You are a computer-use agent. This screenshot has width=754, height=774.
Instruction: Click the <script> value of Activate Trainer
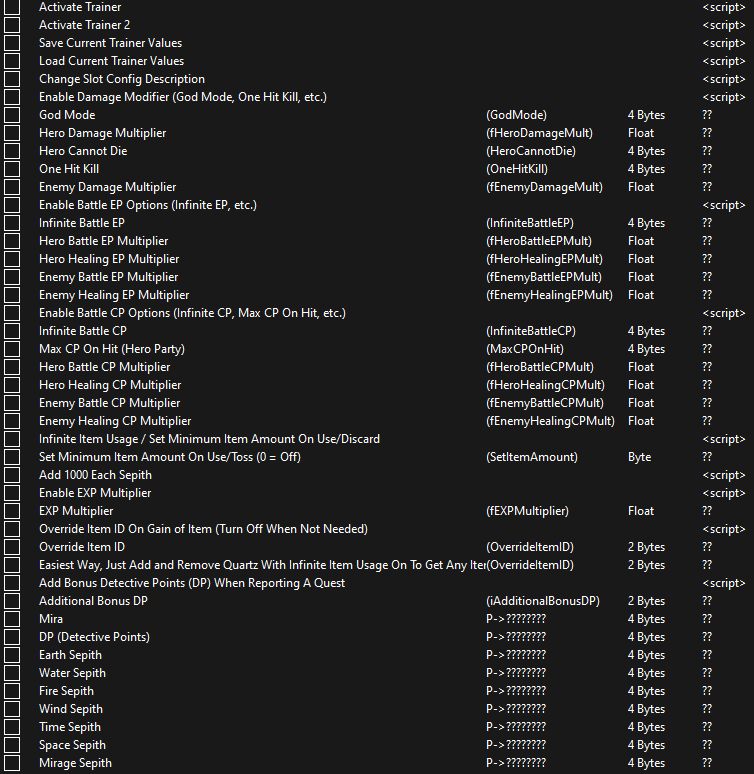(724, 7)
